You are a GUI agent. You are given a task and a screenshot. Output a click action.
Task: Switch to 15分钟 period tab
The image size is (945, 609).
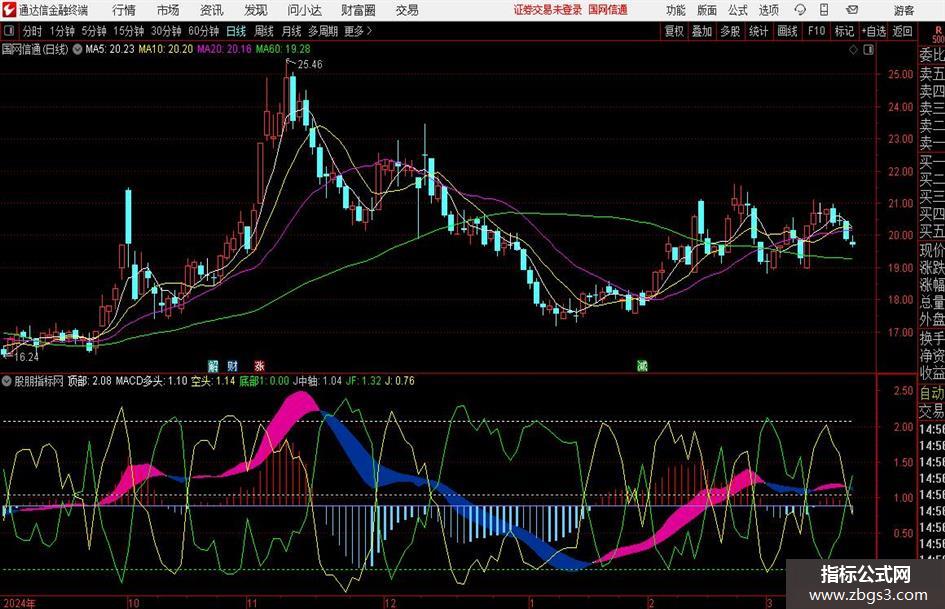pyautogui.click(x=129, y=31)
